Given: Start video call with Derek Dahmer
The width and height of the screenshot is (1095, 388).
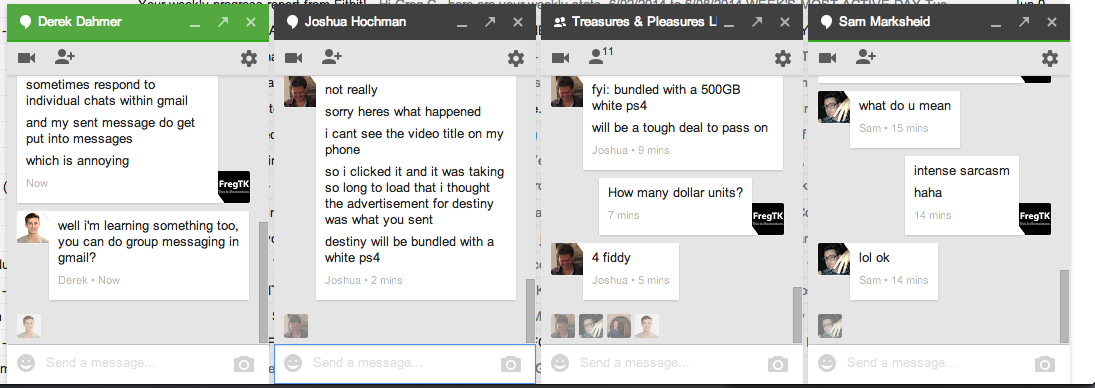Looking at the screenshot, I should pos(27,57).
